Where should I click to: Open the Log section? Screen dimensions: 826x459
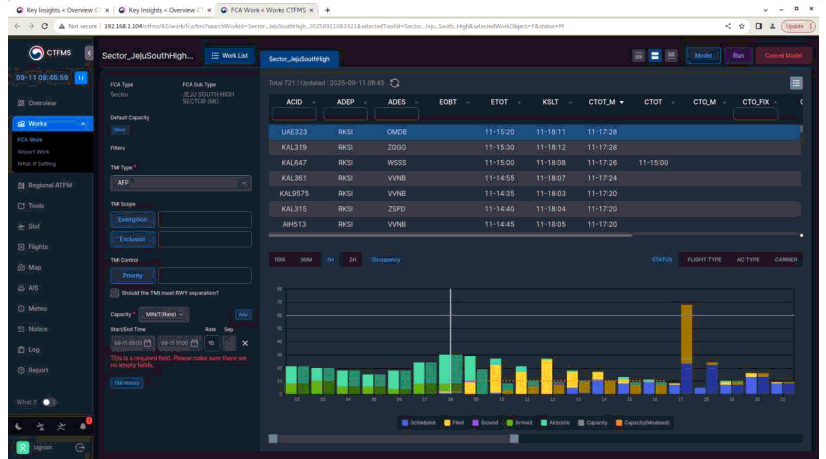pyautogui.click(x=34, y=350)
